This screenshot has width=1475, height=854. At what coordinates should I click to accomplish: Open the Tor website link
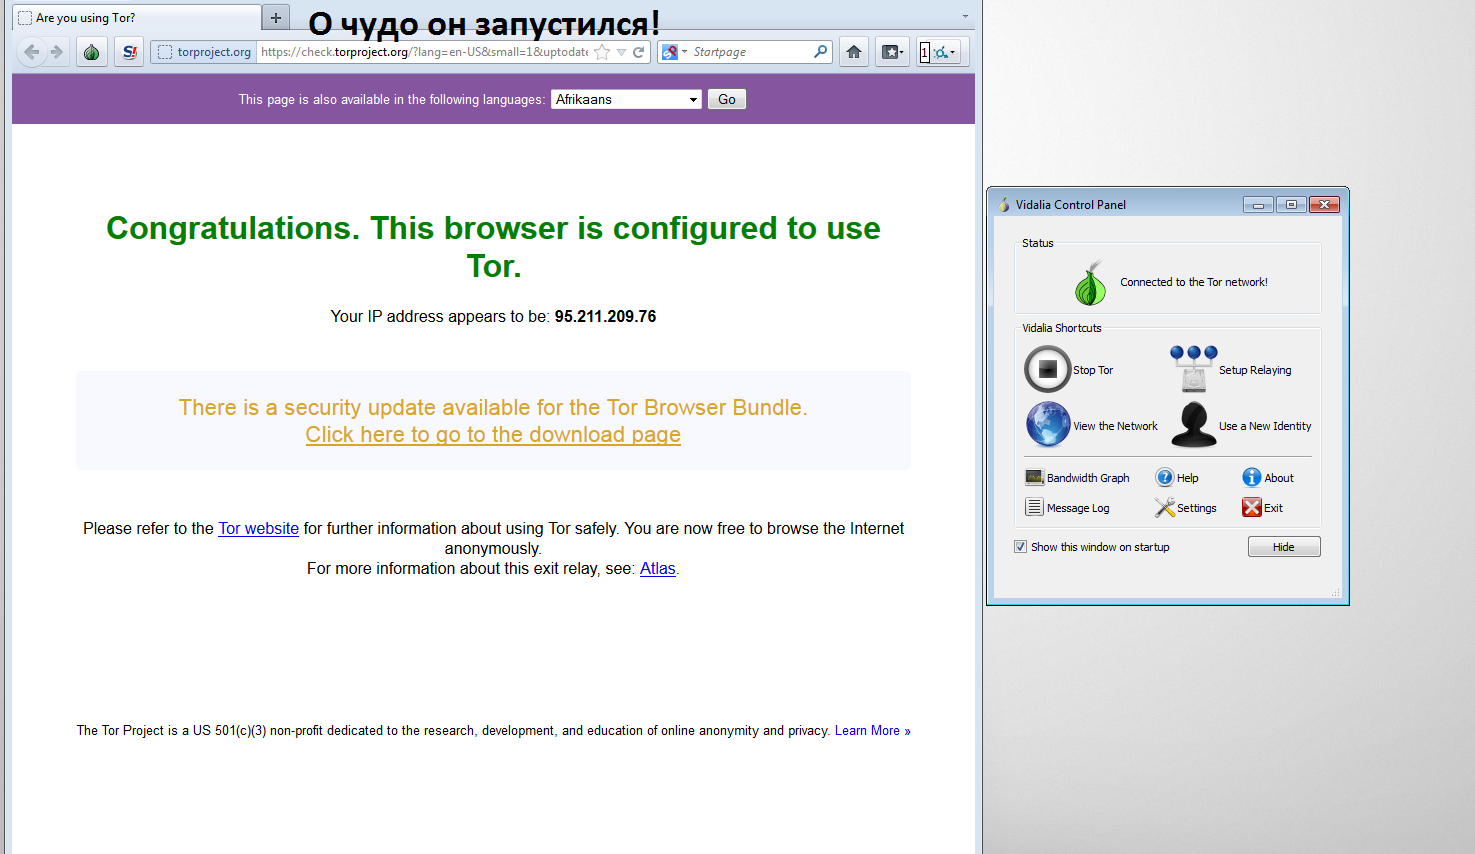[x=258, y=528]
